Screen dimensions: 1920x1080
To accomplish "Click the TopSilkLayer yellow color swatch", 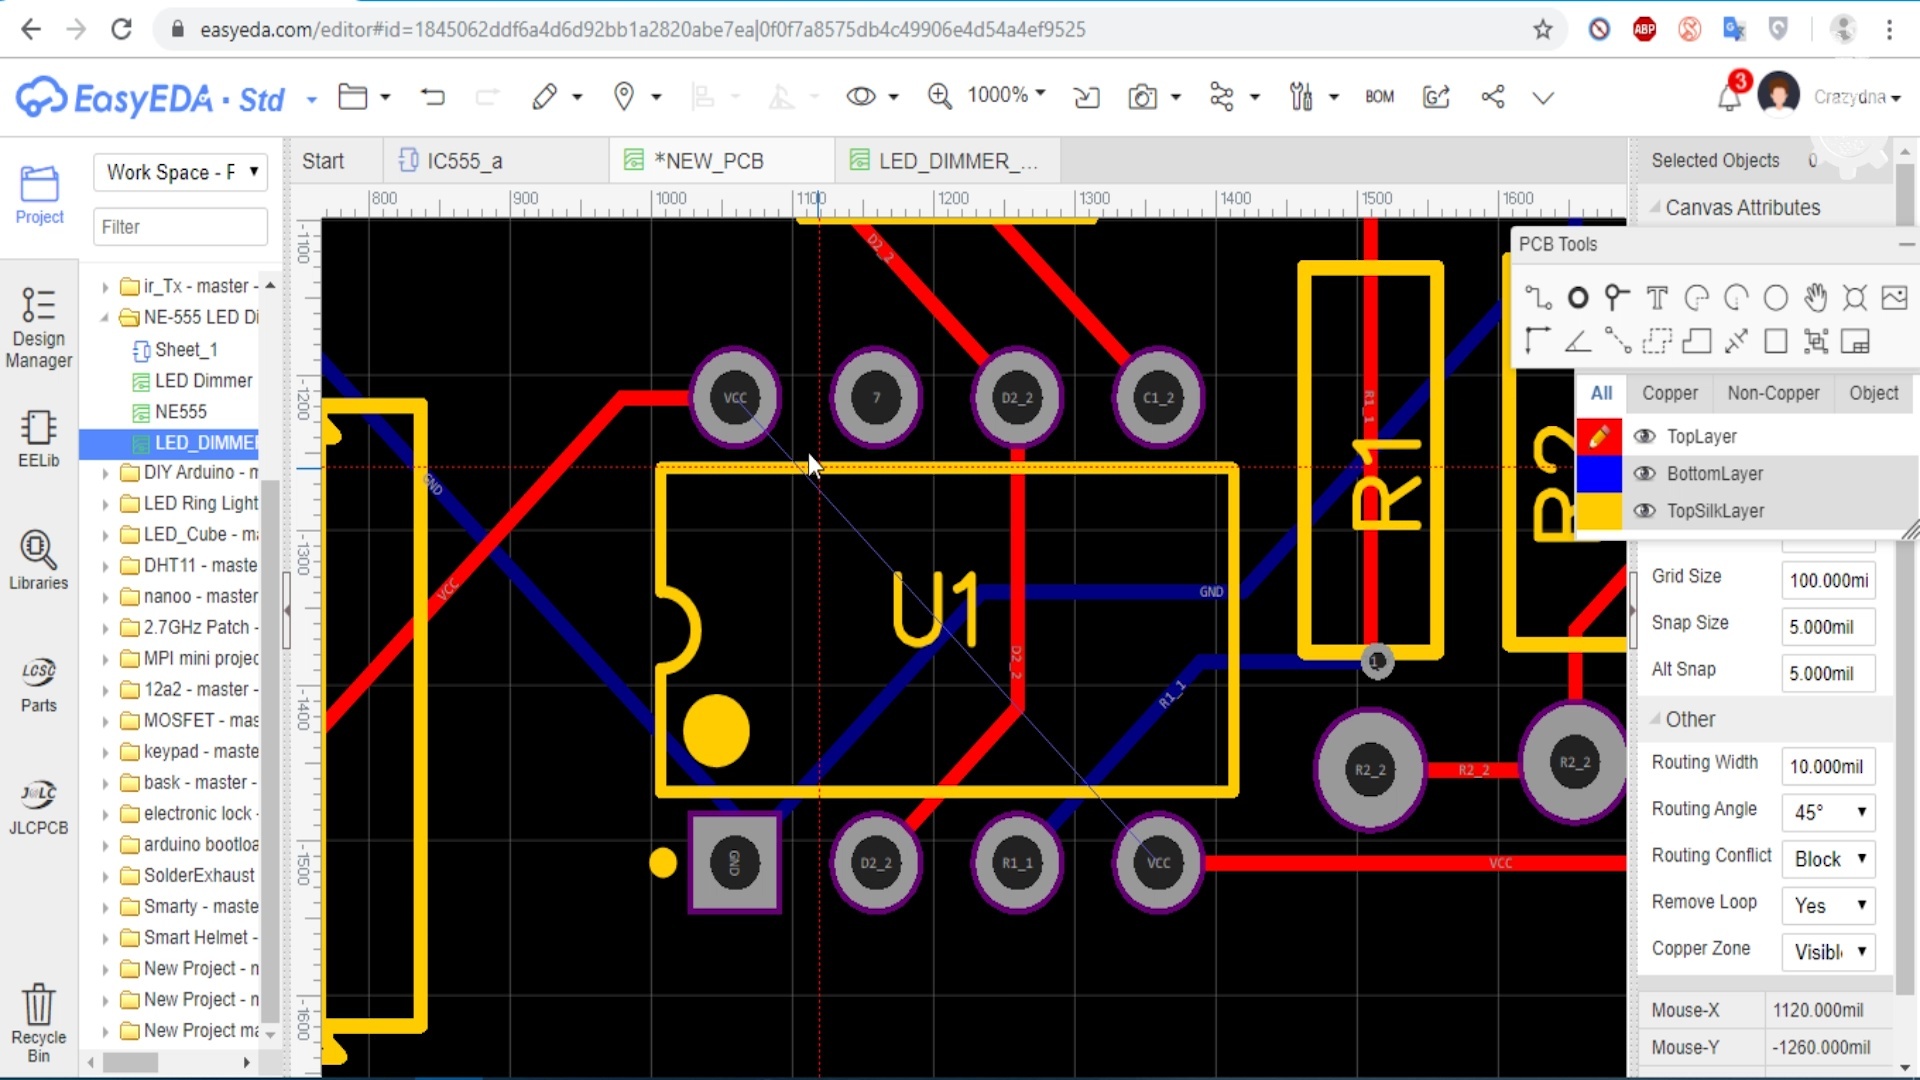I will pos(1599,510).
